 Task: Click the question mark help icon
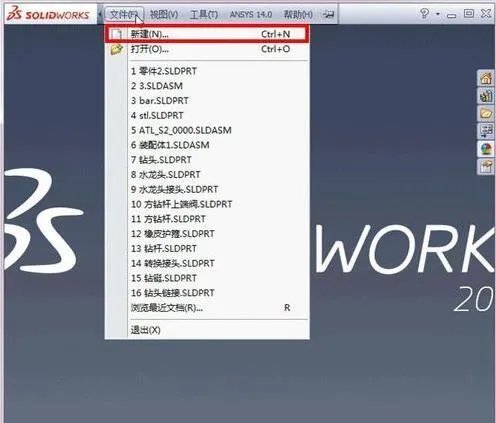coord(424,14)
